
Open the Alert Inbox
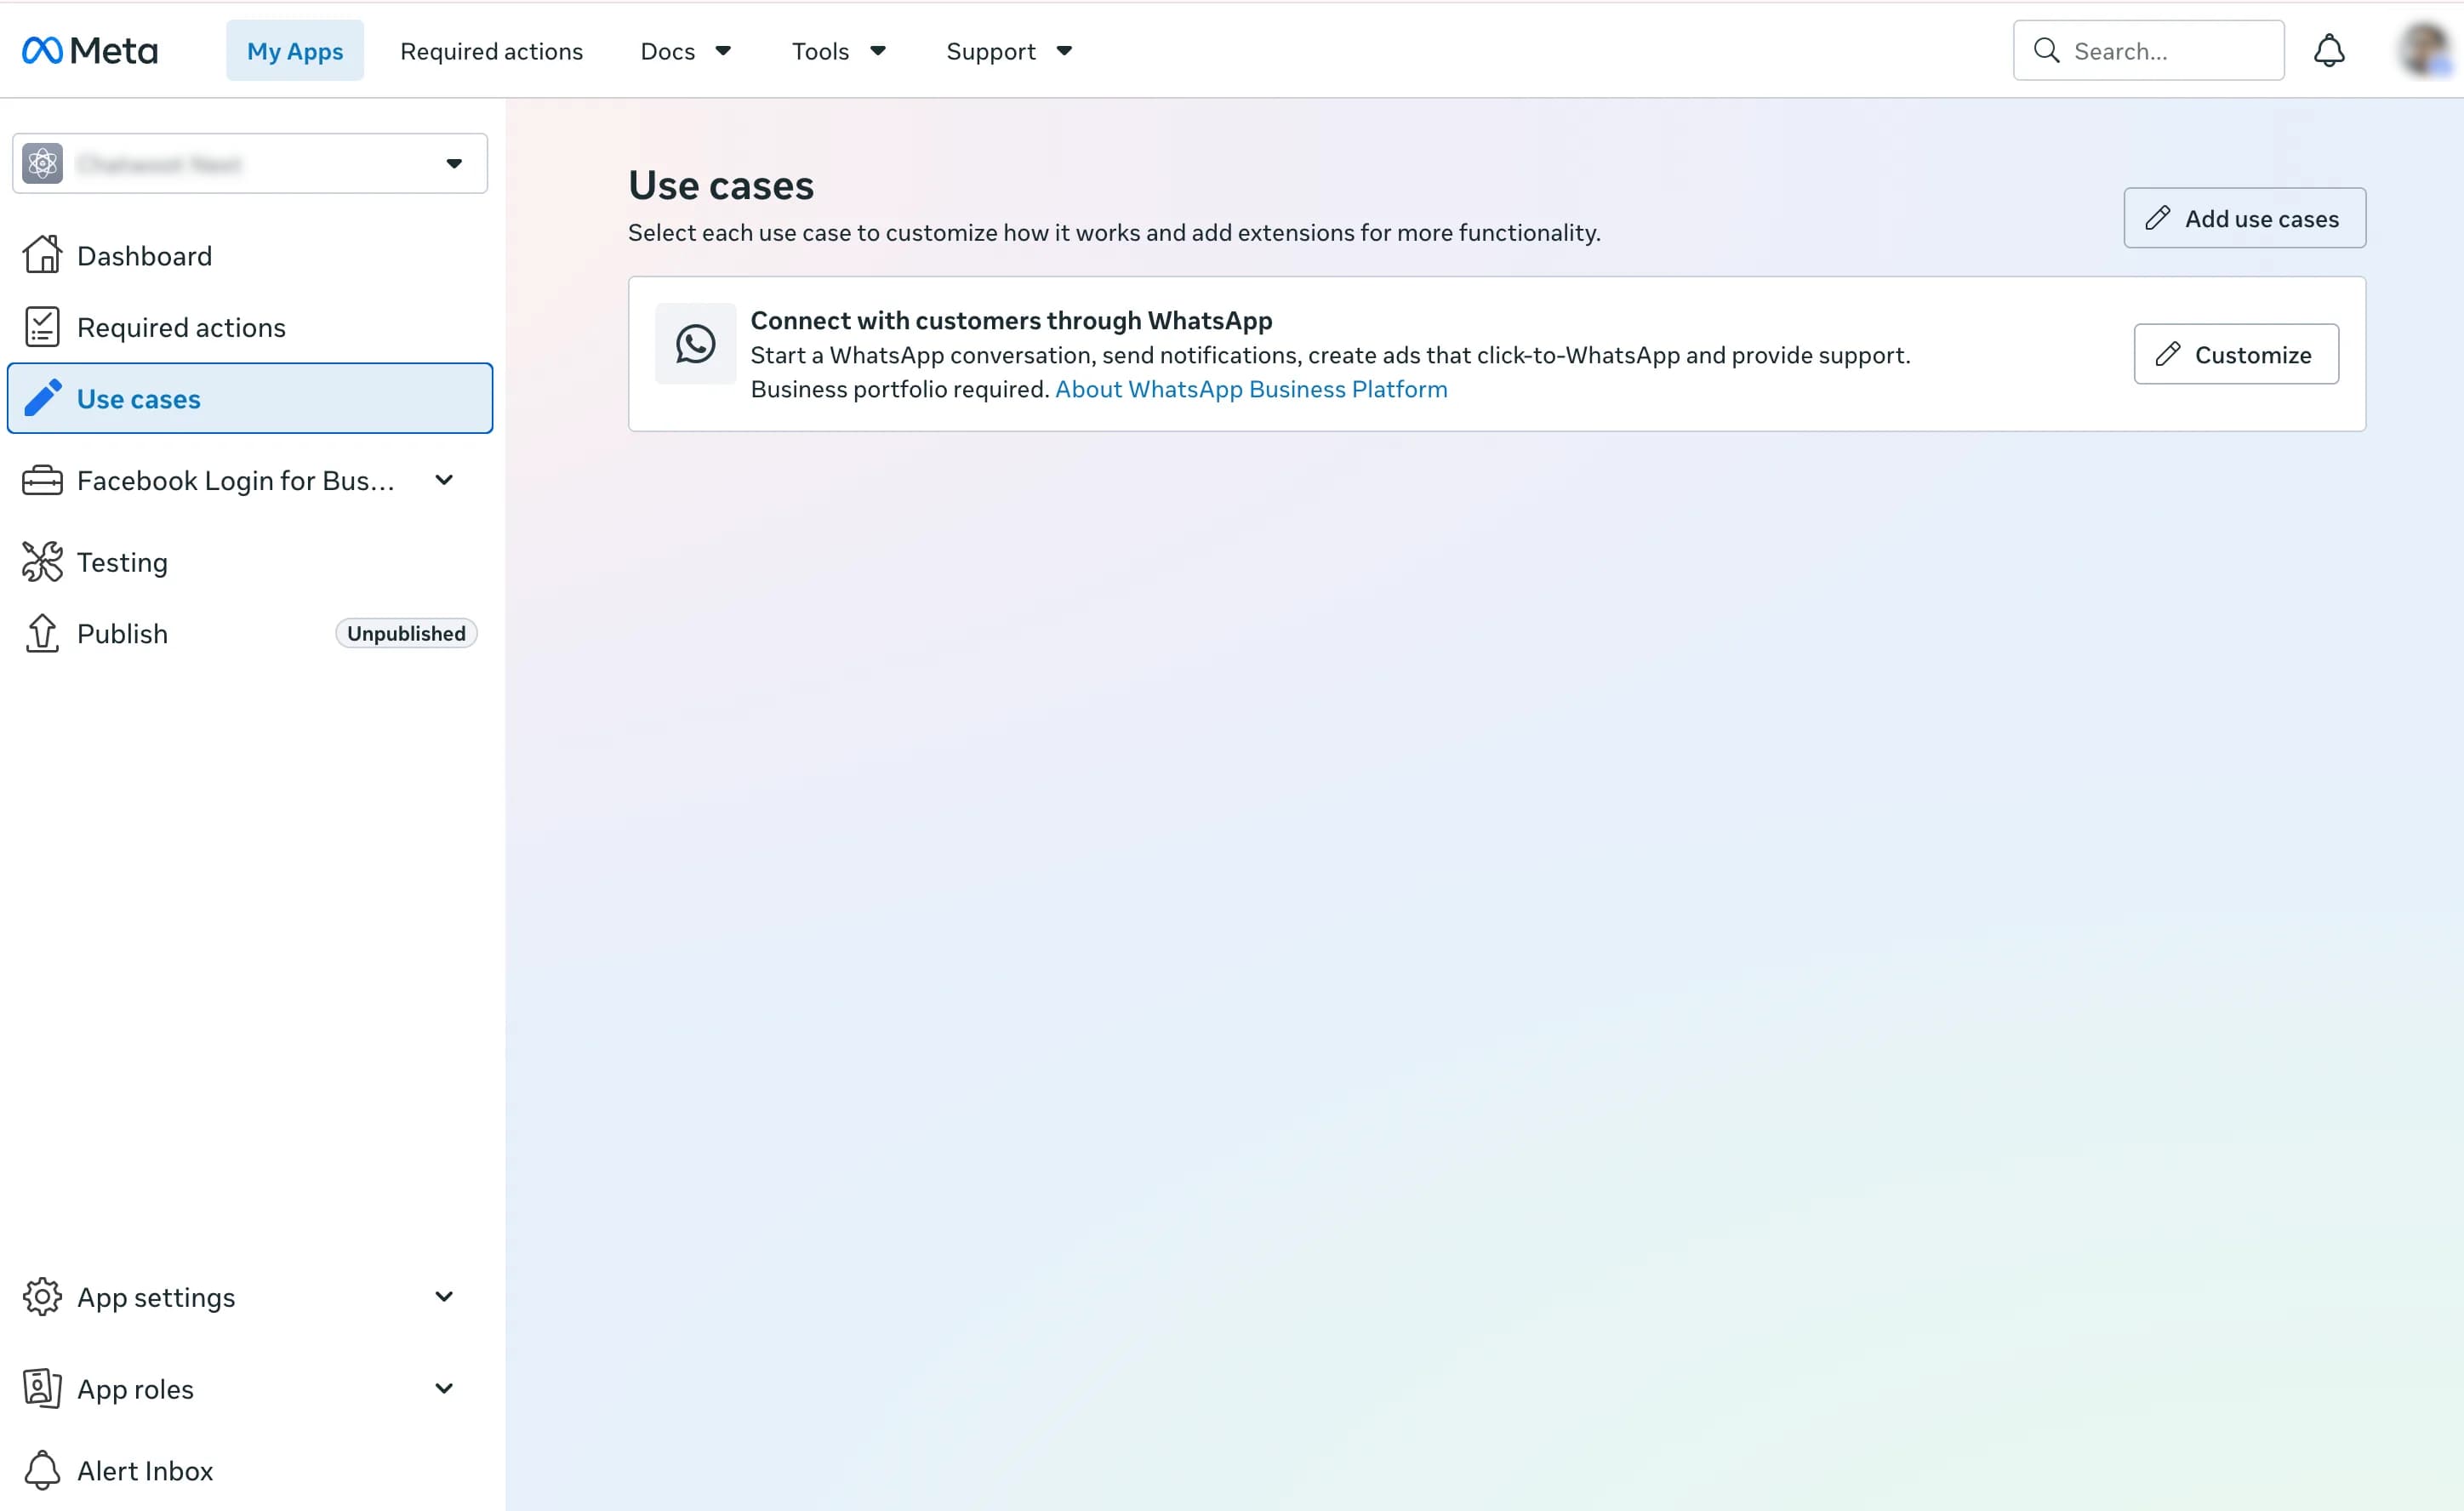pos(250,1470)
